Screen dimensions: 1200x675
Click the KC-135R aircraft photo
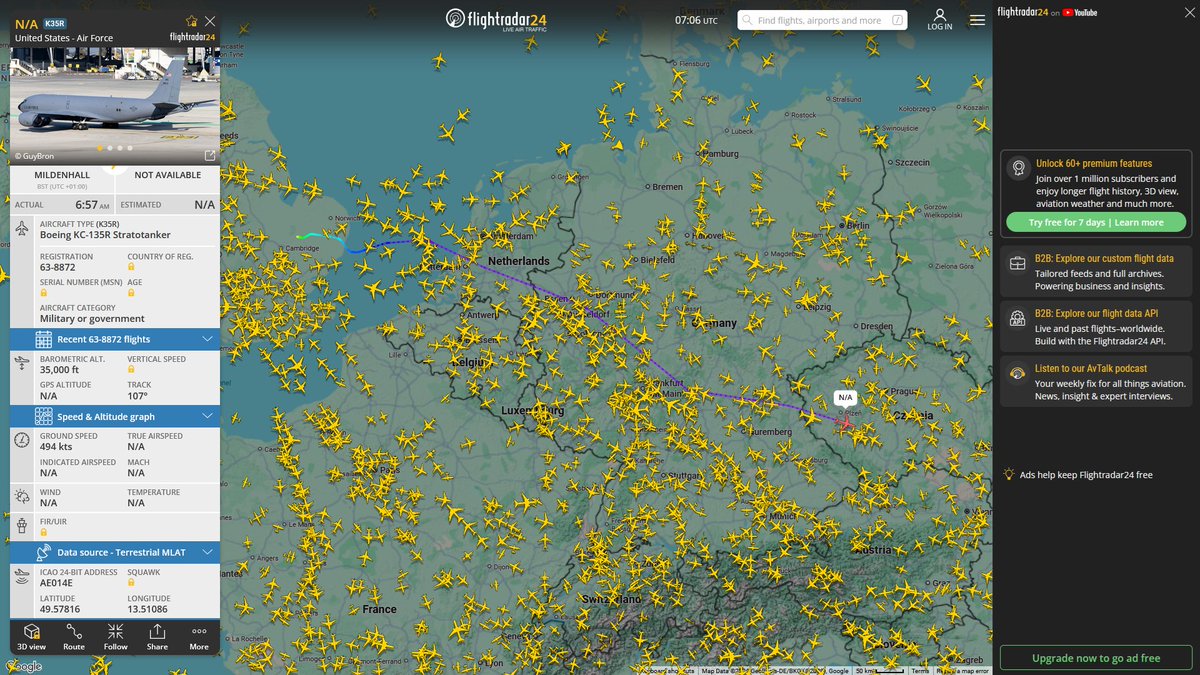(x=115, y=106)
